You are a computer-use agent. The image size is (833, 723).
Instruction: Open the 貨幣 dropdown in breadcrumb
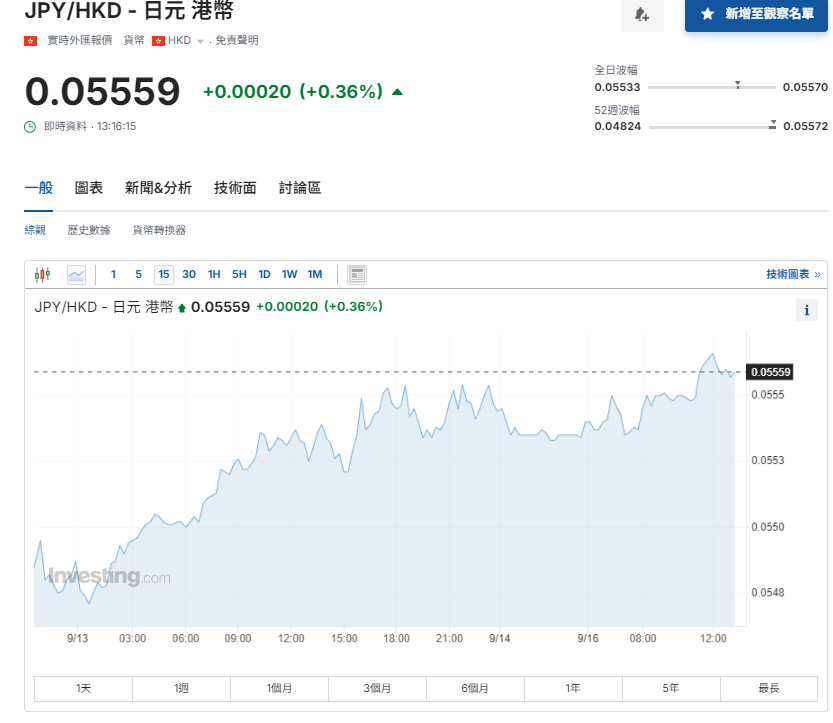point(134,40)
